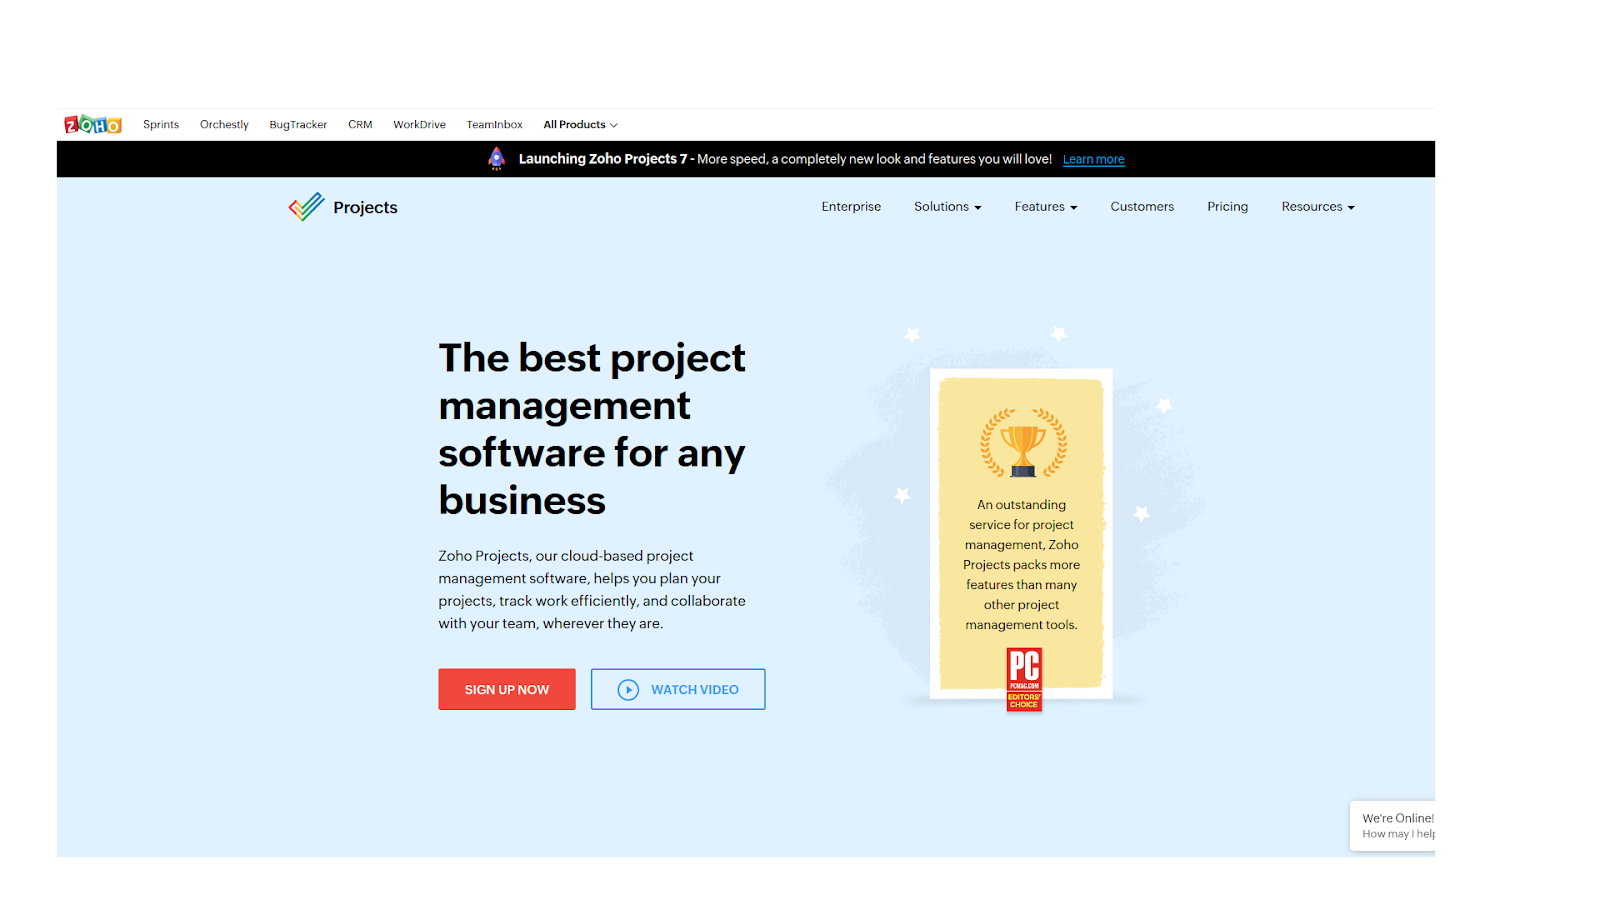1600x900 pixels.
Task: Open the We're Online chat widget
Action: (1392, 826)
